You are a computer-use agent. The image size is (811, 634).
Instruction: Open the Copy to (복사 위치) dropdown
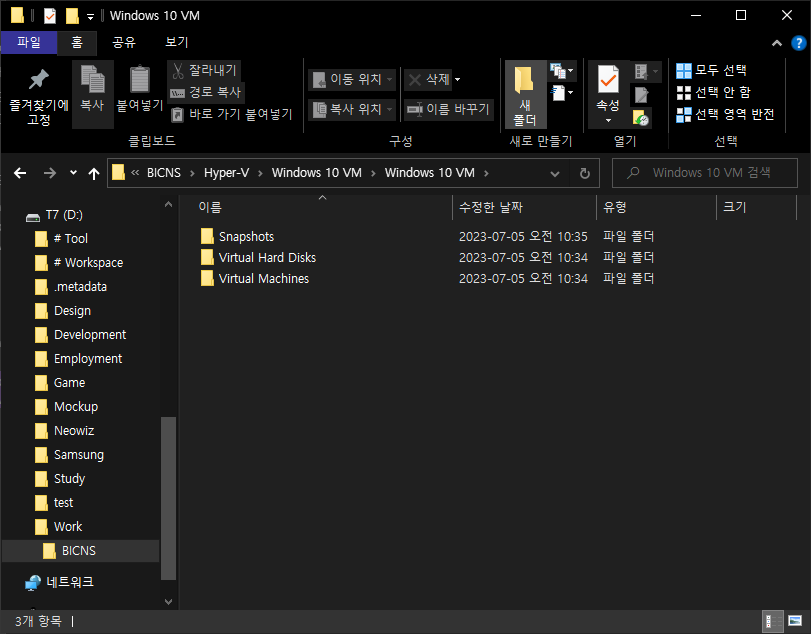(x=352, y=109)
